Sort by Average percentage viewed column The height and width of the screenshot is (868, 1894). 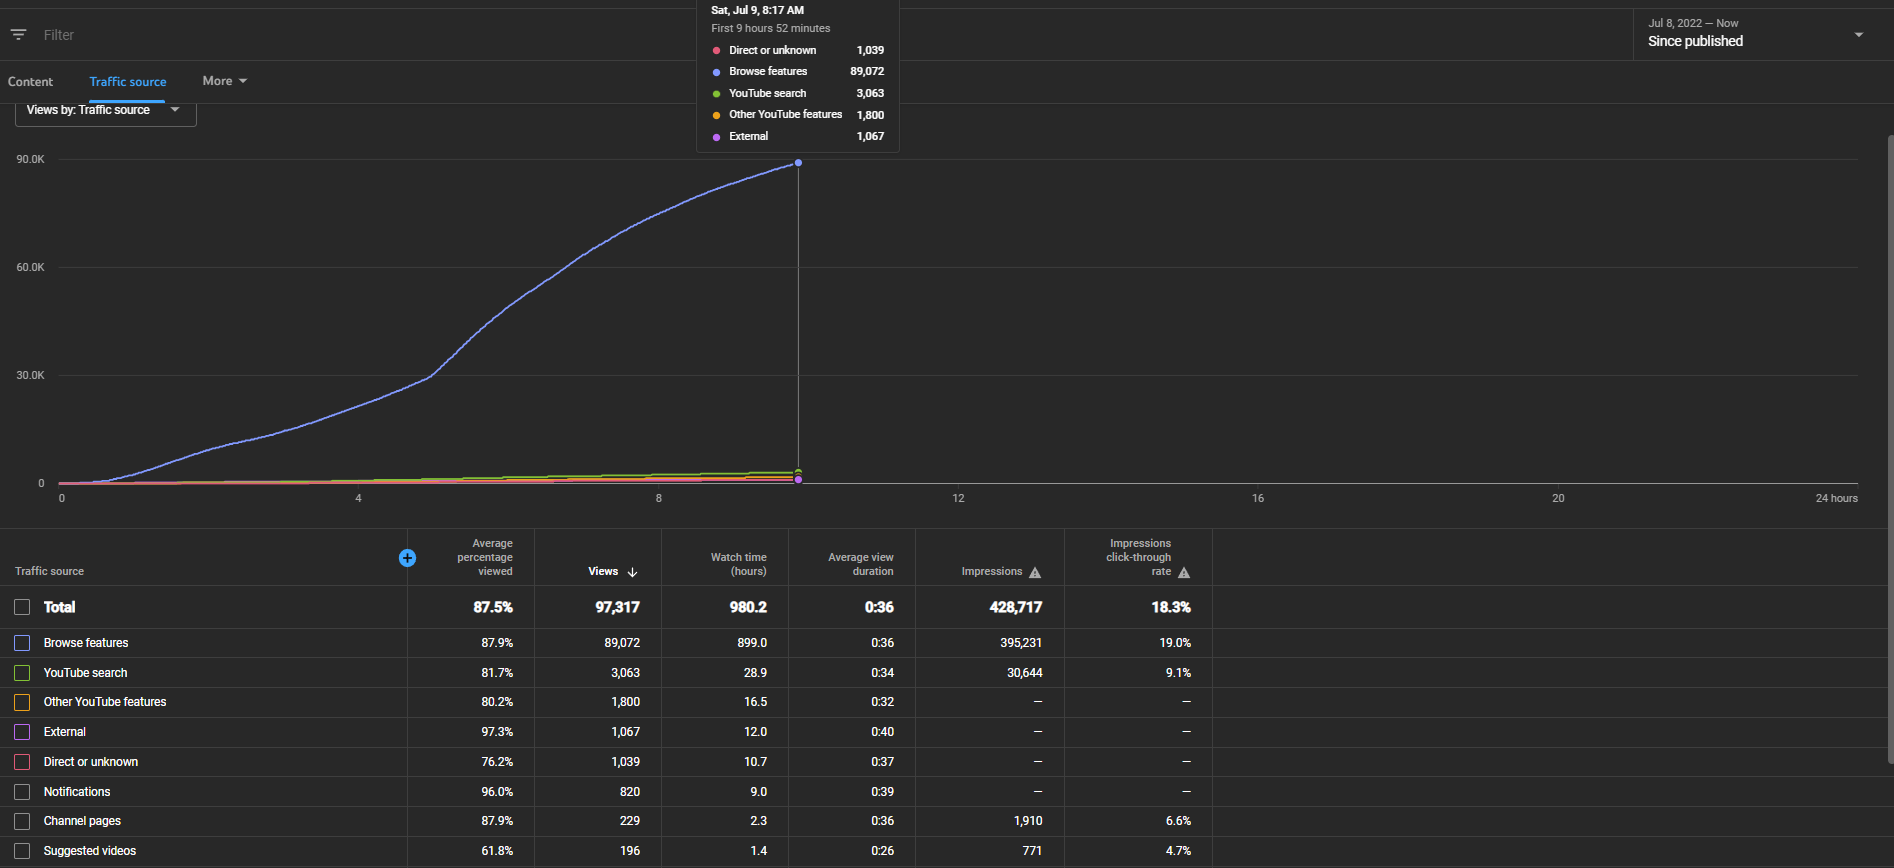(x=485, y=558)
